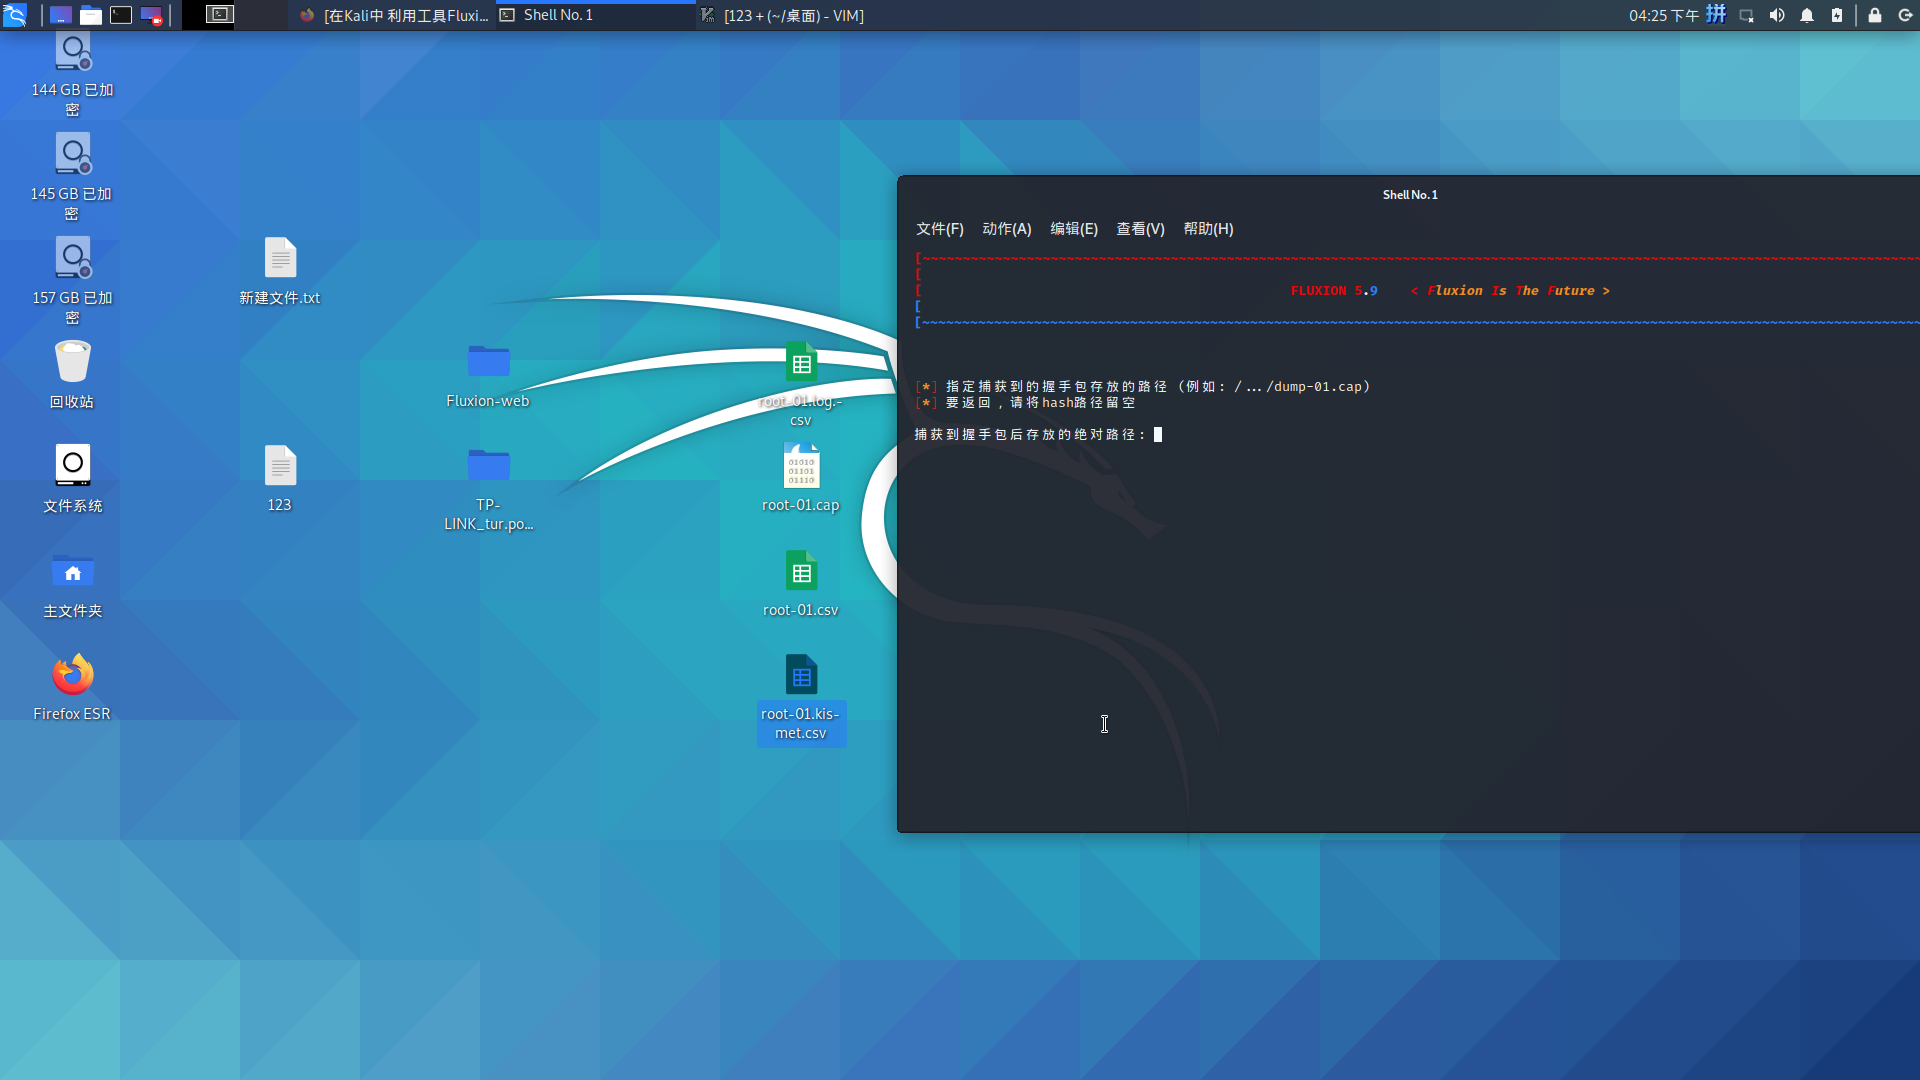Click the 'Fluxion Is The Future' slogan text
Image resolution: width=1920 pixels, height=1080 pixels.
[1510, 291]
